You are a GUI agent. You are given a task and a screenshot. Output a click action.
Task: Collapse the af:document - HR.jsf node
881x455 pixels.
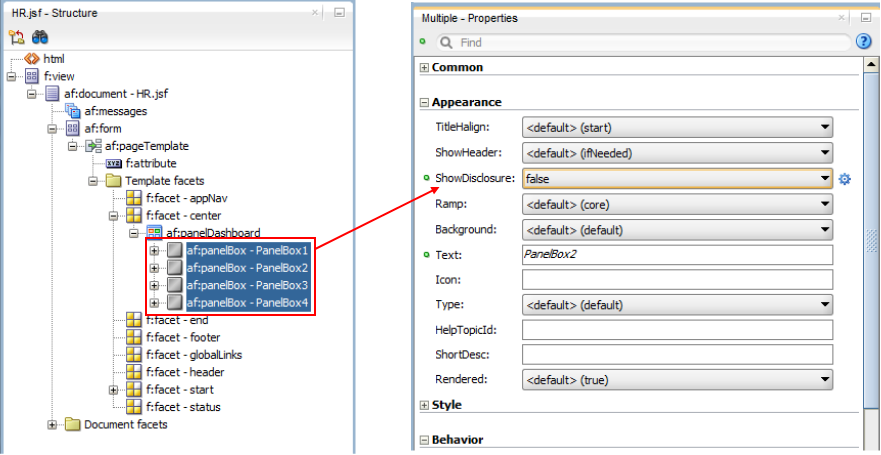tap(32, 93)
